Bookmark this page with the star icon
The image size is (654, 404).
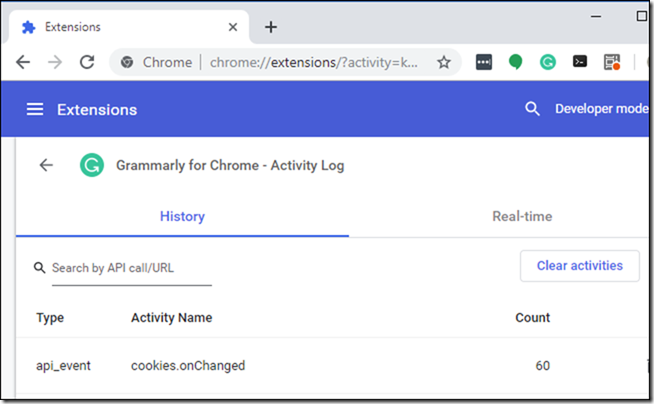pyautogui.click(x=444, y=62)
